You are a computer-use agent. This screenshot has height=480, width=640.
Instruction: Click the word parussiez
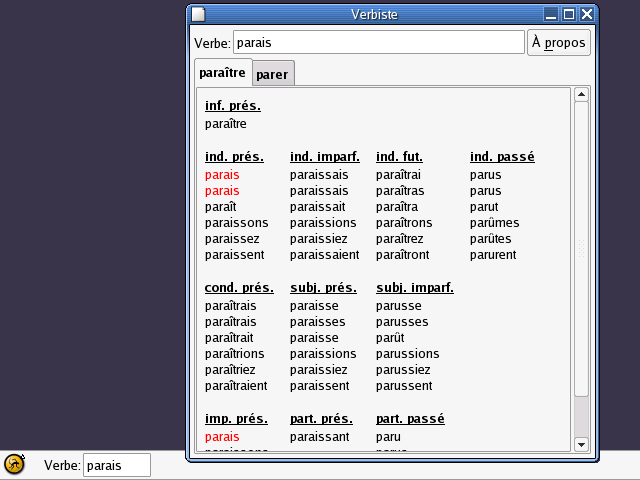[x=403, y=370]
